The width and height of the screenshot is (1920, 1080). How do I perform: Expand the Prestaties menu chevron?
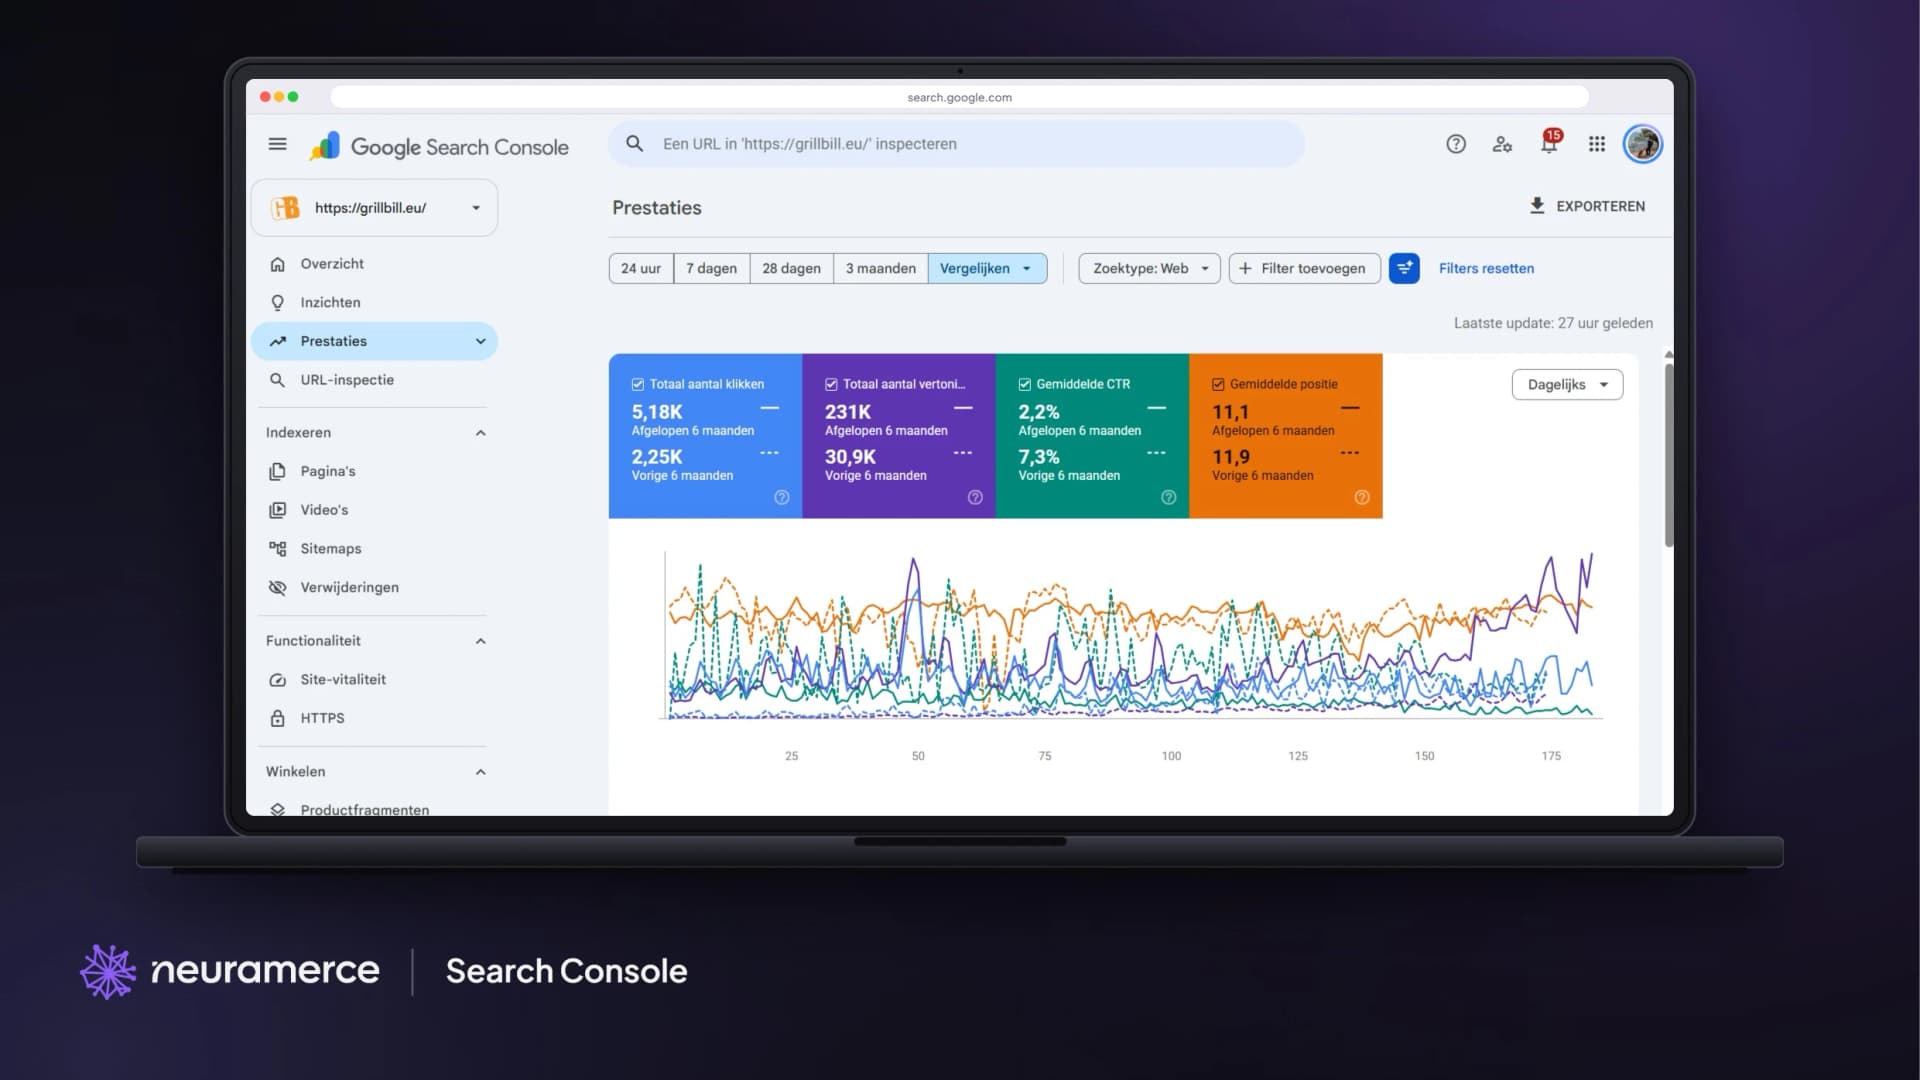click(480, 341)
